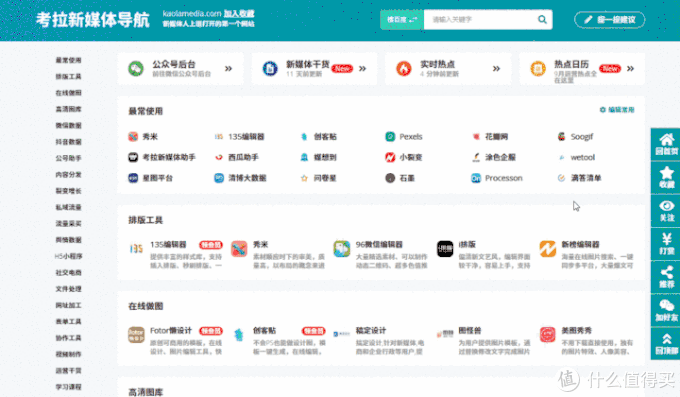The height and width of the screenshot is (397, 680).
Task: Open 秀米 in frequently used list
Action: click(x=143, y=137)
